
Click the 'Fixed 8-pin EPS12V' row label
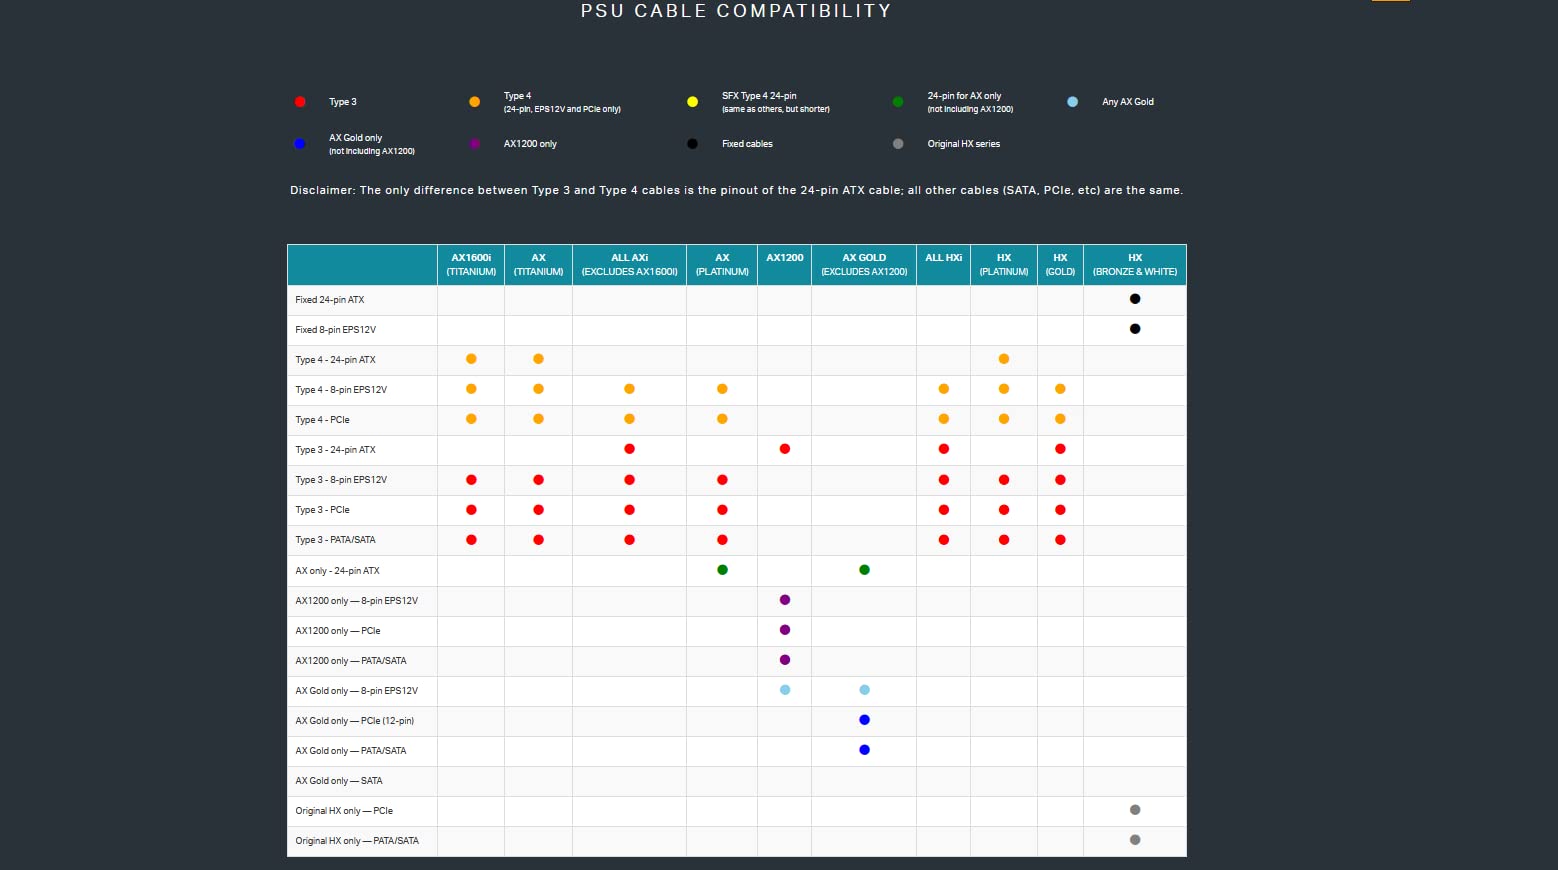pyautogui.click(x=335, y=330)
